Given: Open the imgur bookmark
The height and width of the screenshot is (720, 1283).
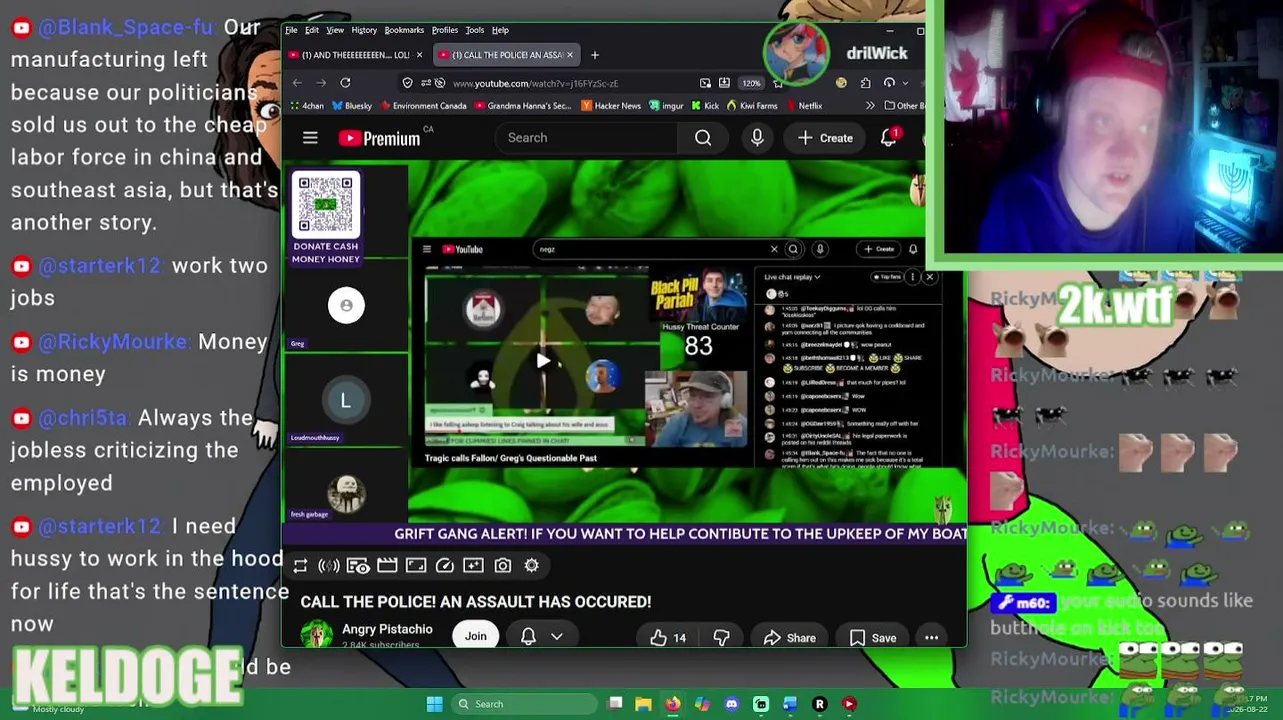Looking at the screenshot, I should (x=668, y=106).
